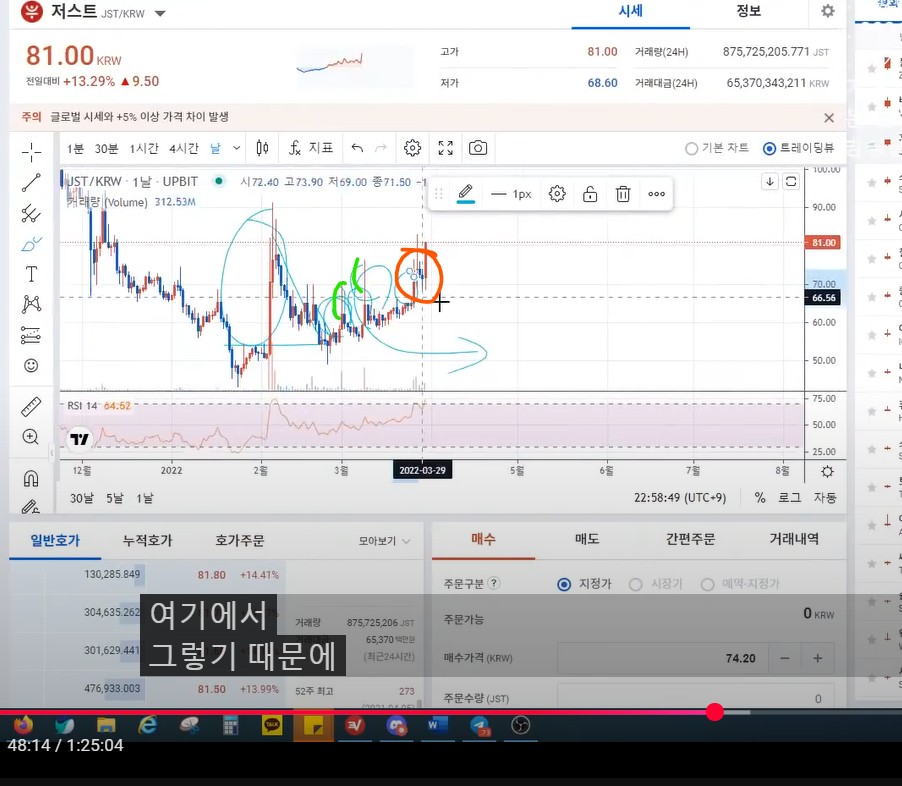Switch to the 정보 tab
The height and width of the screenshot is (786, 902).
[748, 12]
